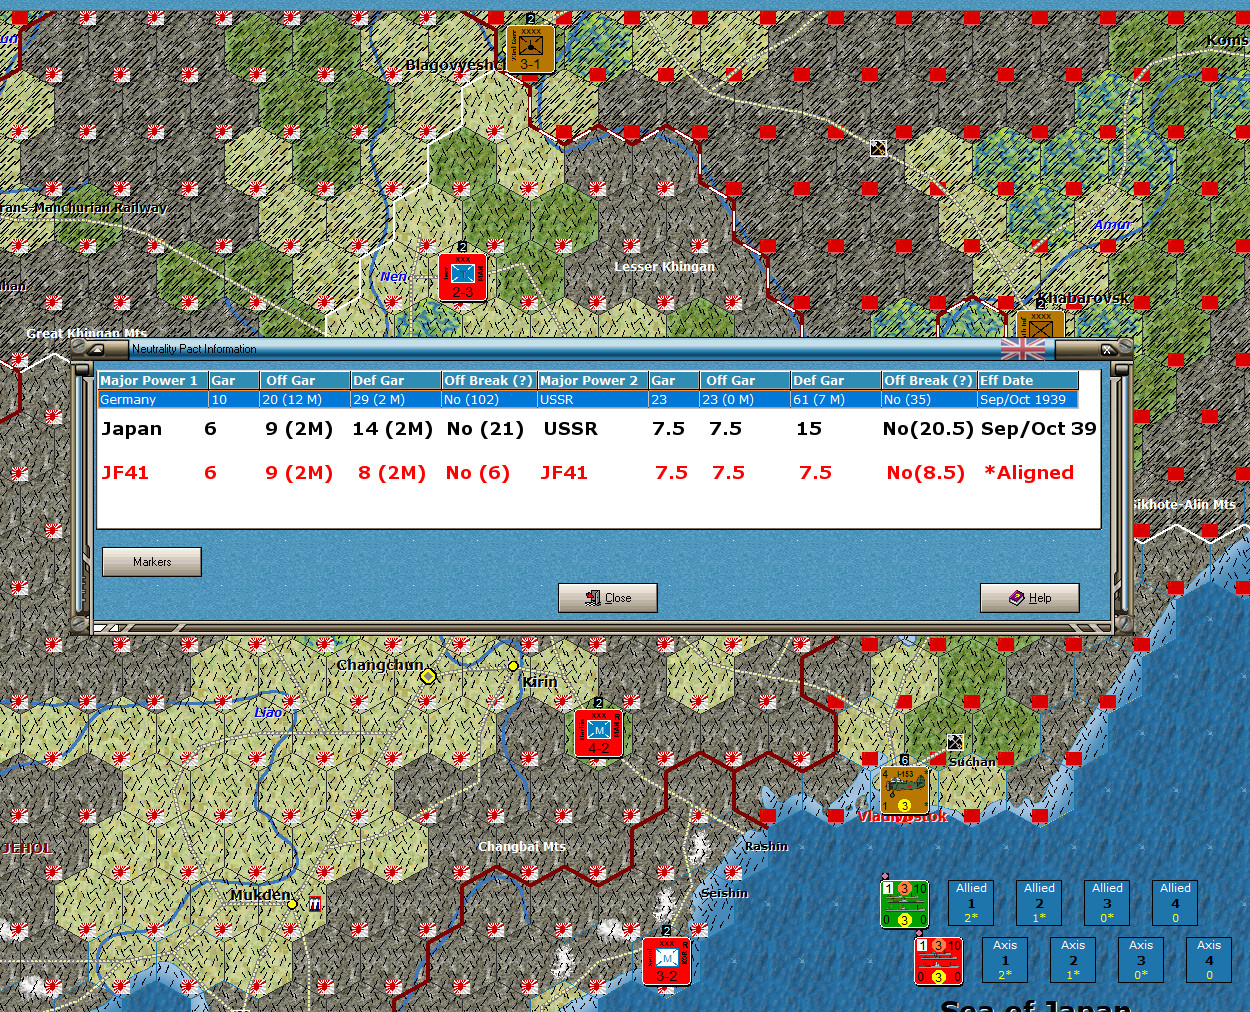
Task: Click the USSR cell in the pact row
Action: coord(592,399)
